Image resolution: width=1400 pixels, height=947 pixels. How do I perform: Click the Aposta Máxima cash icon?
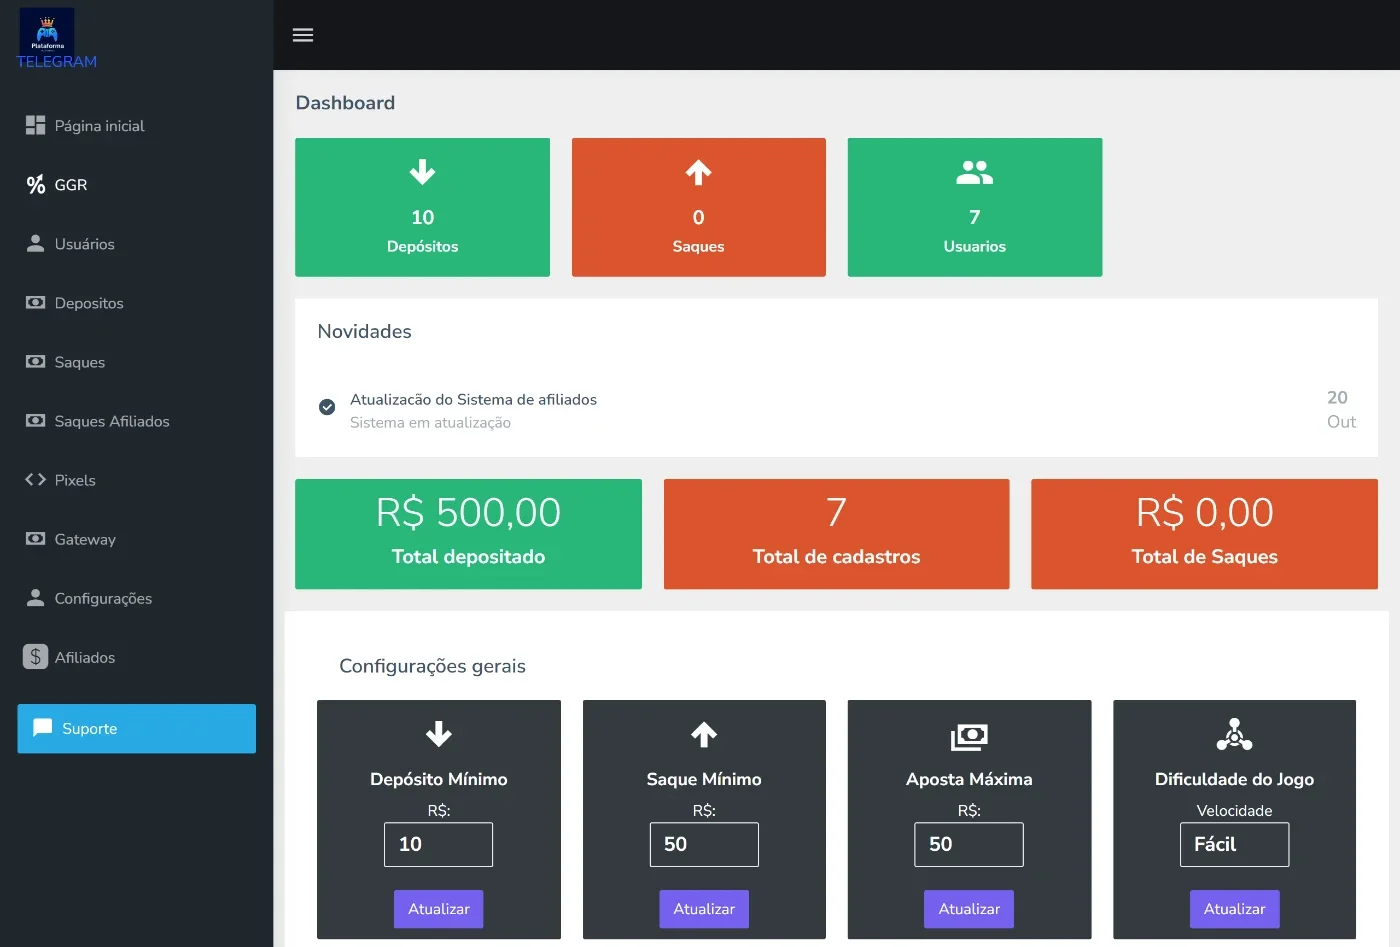coord(969,737)
